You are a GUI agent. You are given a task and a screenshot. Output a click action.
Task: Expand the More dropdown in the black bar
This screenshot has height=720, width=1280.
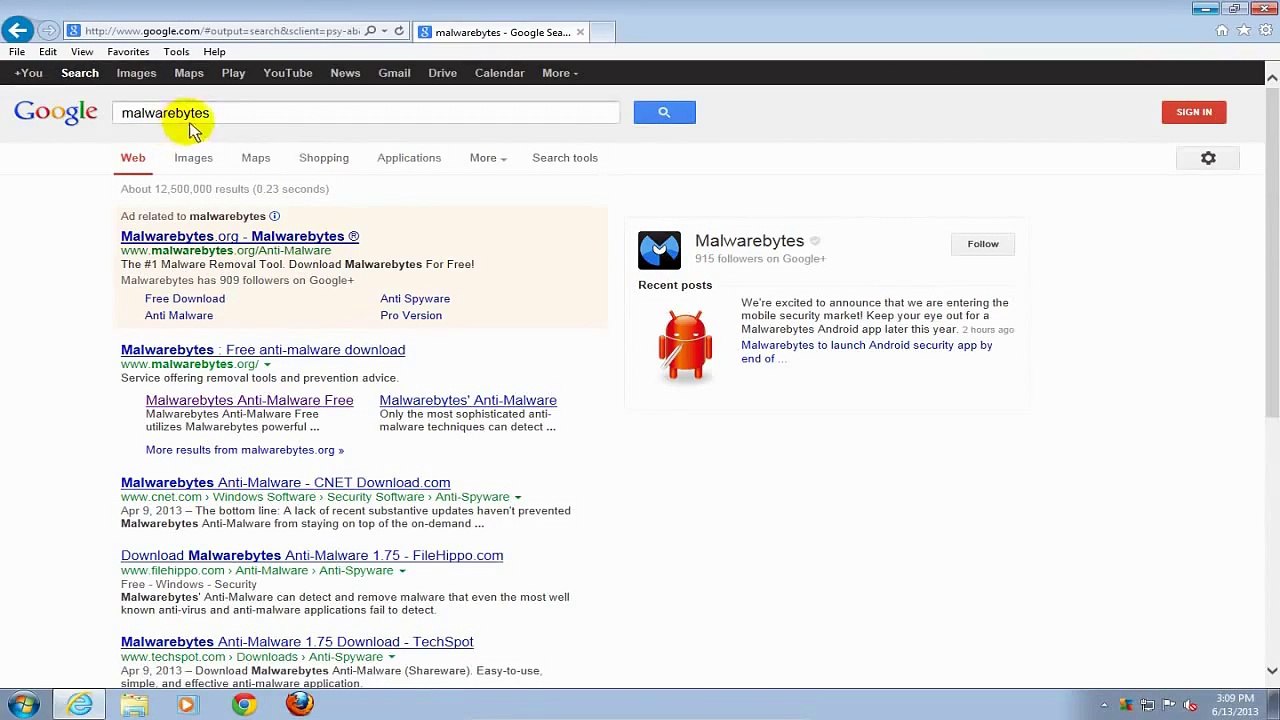(560, 73)
